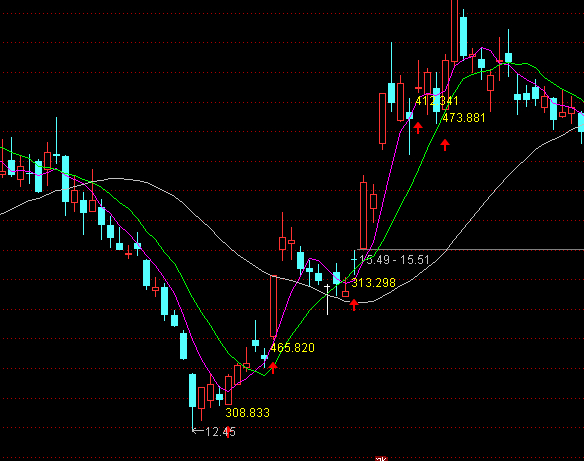Select the 473.881 yellow value label

(x=464, y=118)
